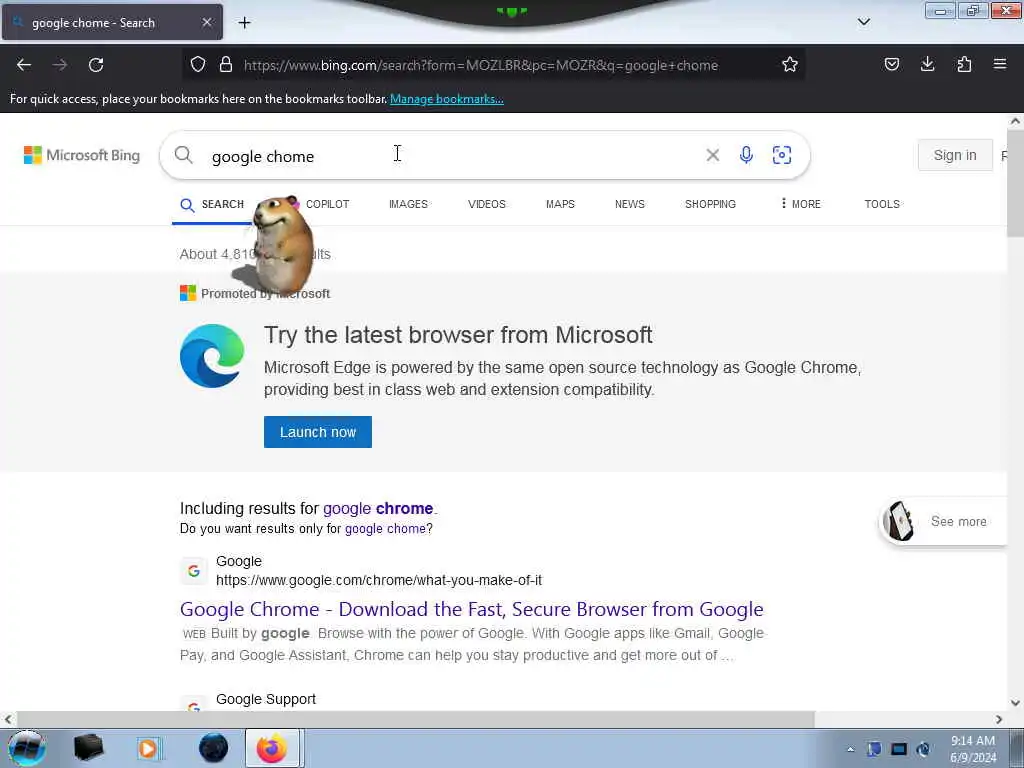Click the Bing search magnifier icon
Image resolution: width=1024 pixels, height=768 pixels.
184,155
